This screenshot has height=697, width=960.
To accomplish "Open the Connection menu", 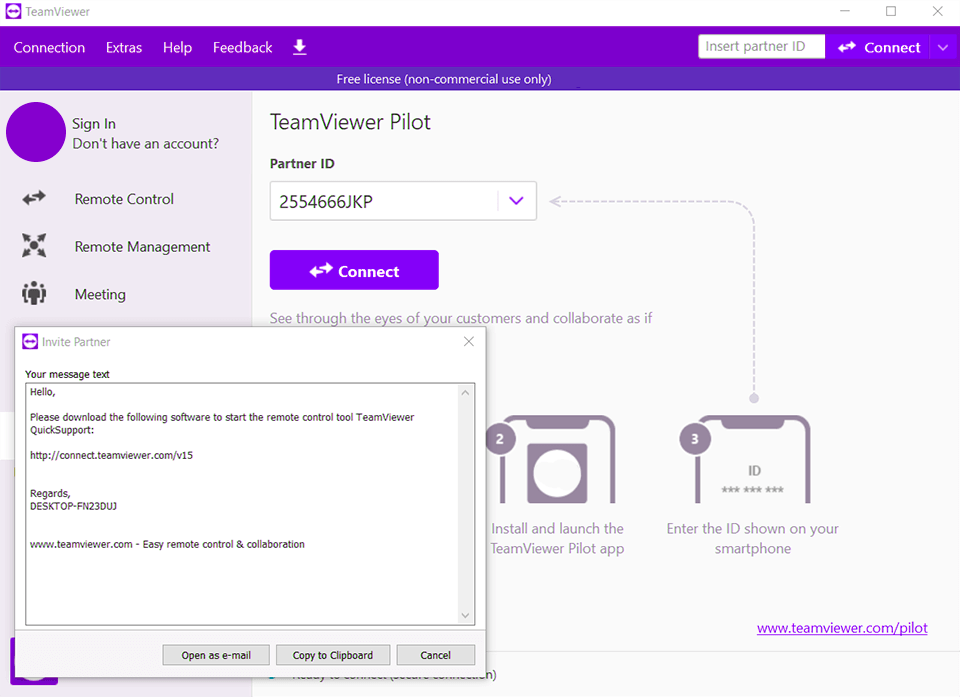I will (49, 47).
